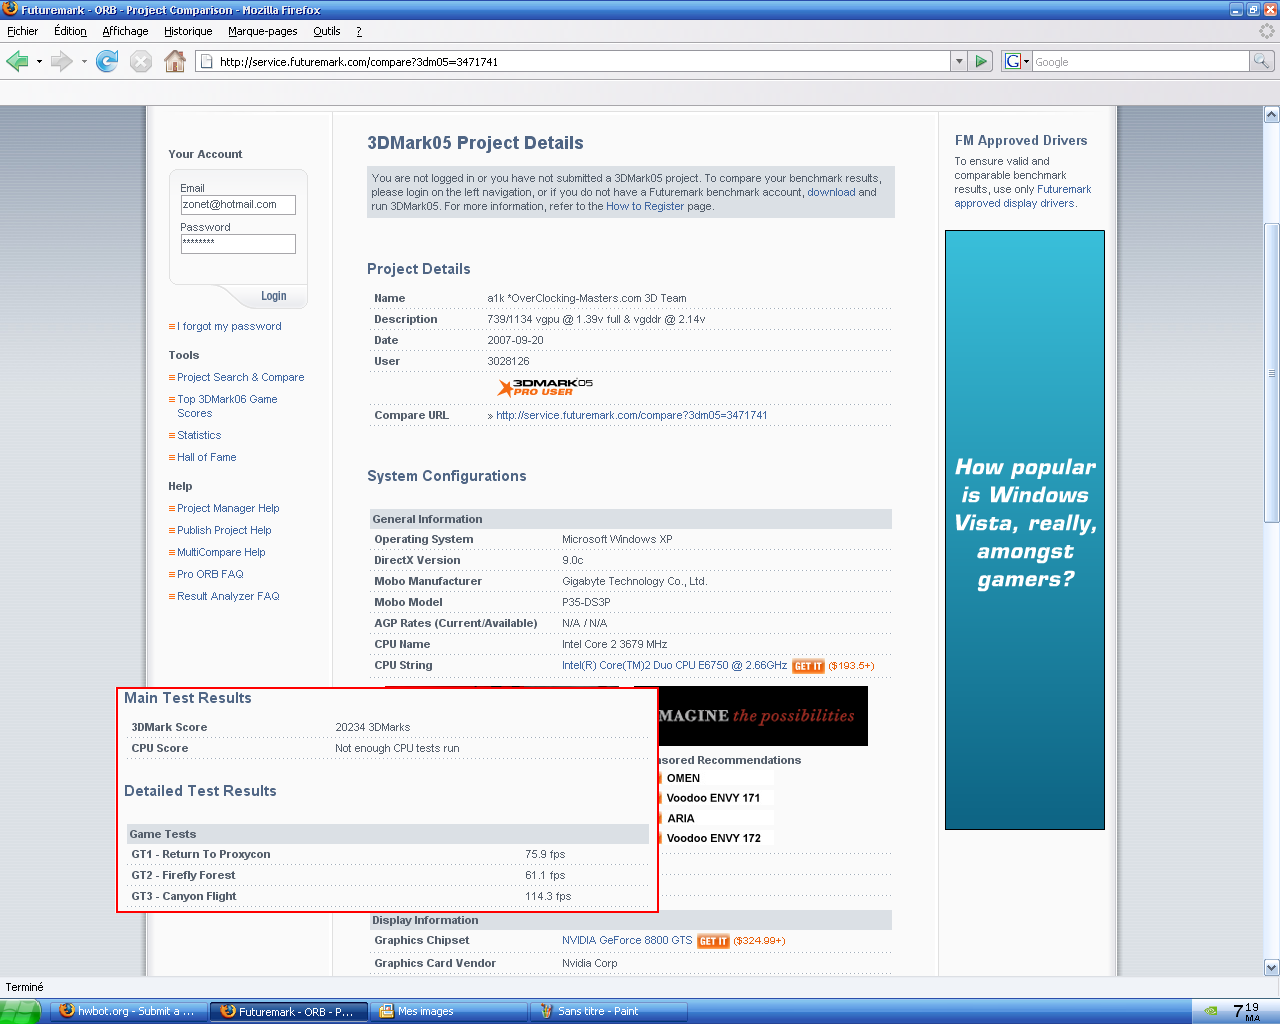
Task: Click GET IT badge next to Graphics Chipset
Action: tap(713, 941)
